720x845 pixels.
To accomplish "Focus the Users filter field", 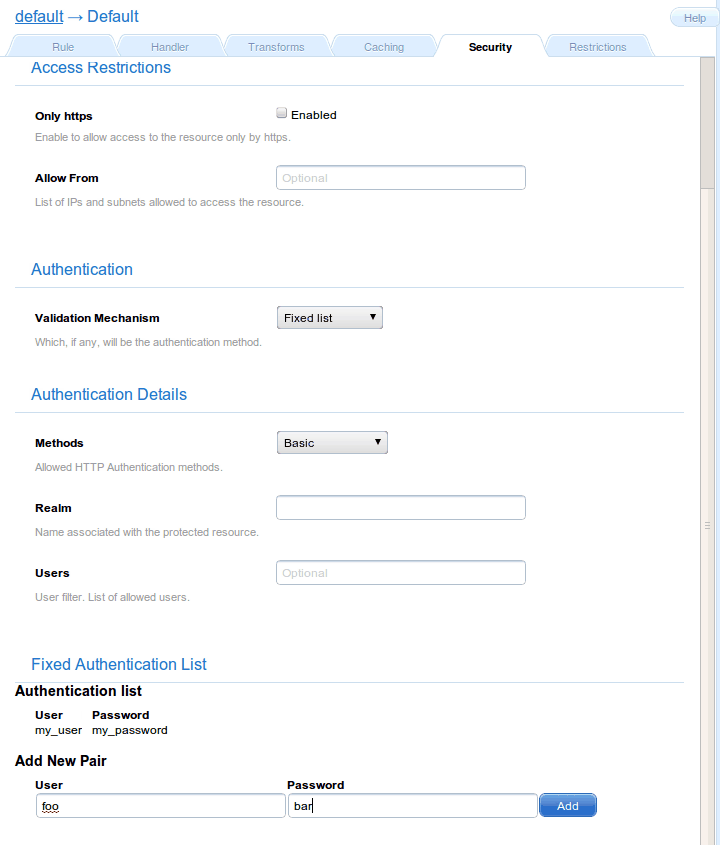I will click(x=400, y=573).
